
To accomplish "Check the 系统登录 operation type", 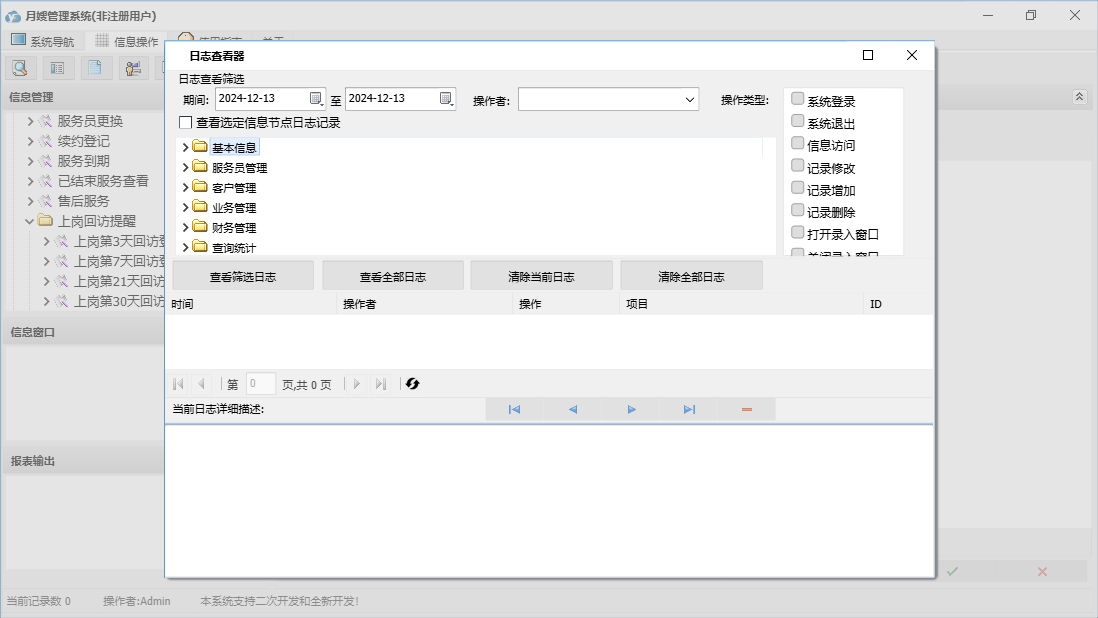I will (x=797, y=99).
